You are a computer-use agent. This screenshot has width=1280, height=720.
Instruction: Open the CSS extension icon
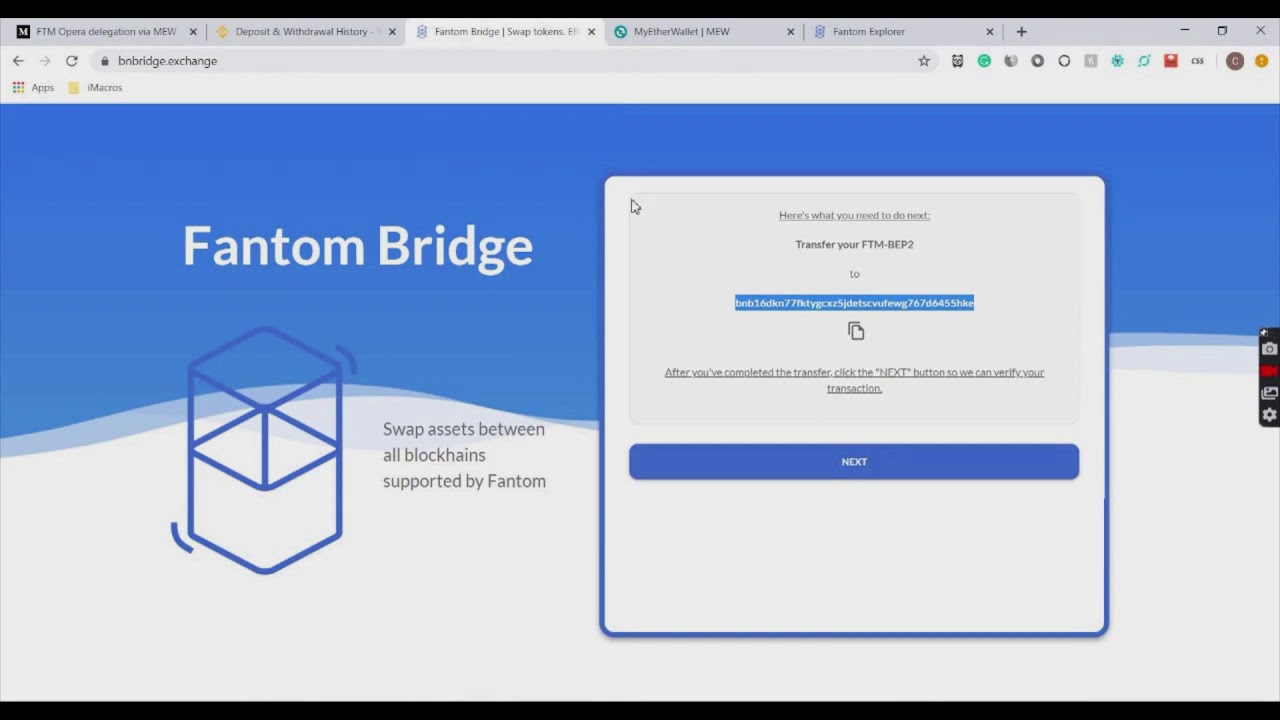[1198, 61]
